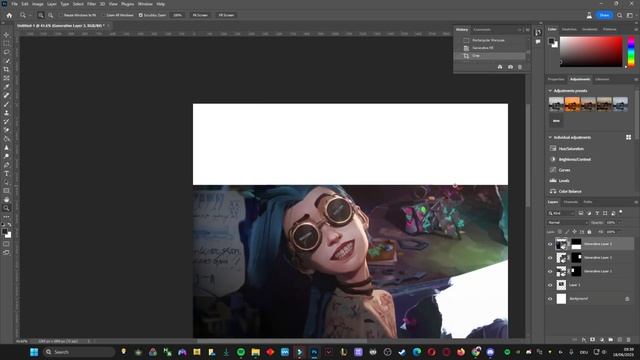Select the Eyedropper tool
Screen dimensions: 640x360
tap(6, 87)
